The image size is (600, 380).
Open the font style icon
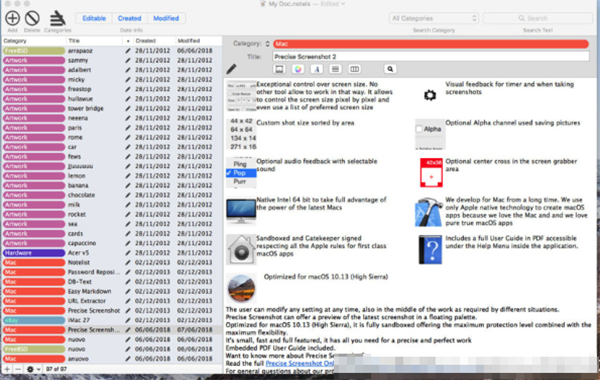click(x=316, y=69)
